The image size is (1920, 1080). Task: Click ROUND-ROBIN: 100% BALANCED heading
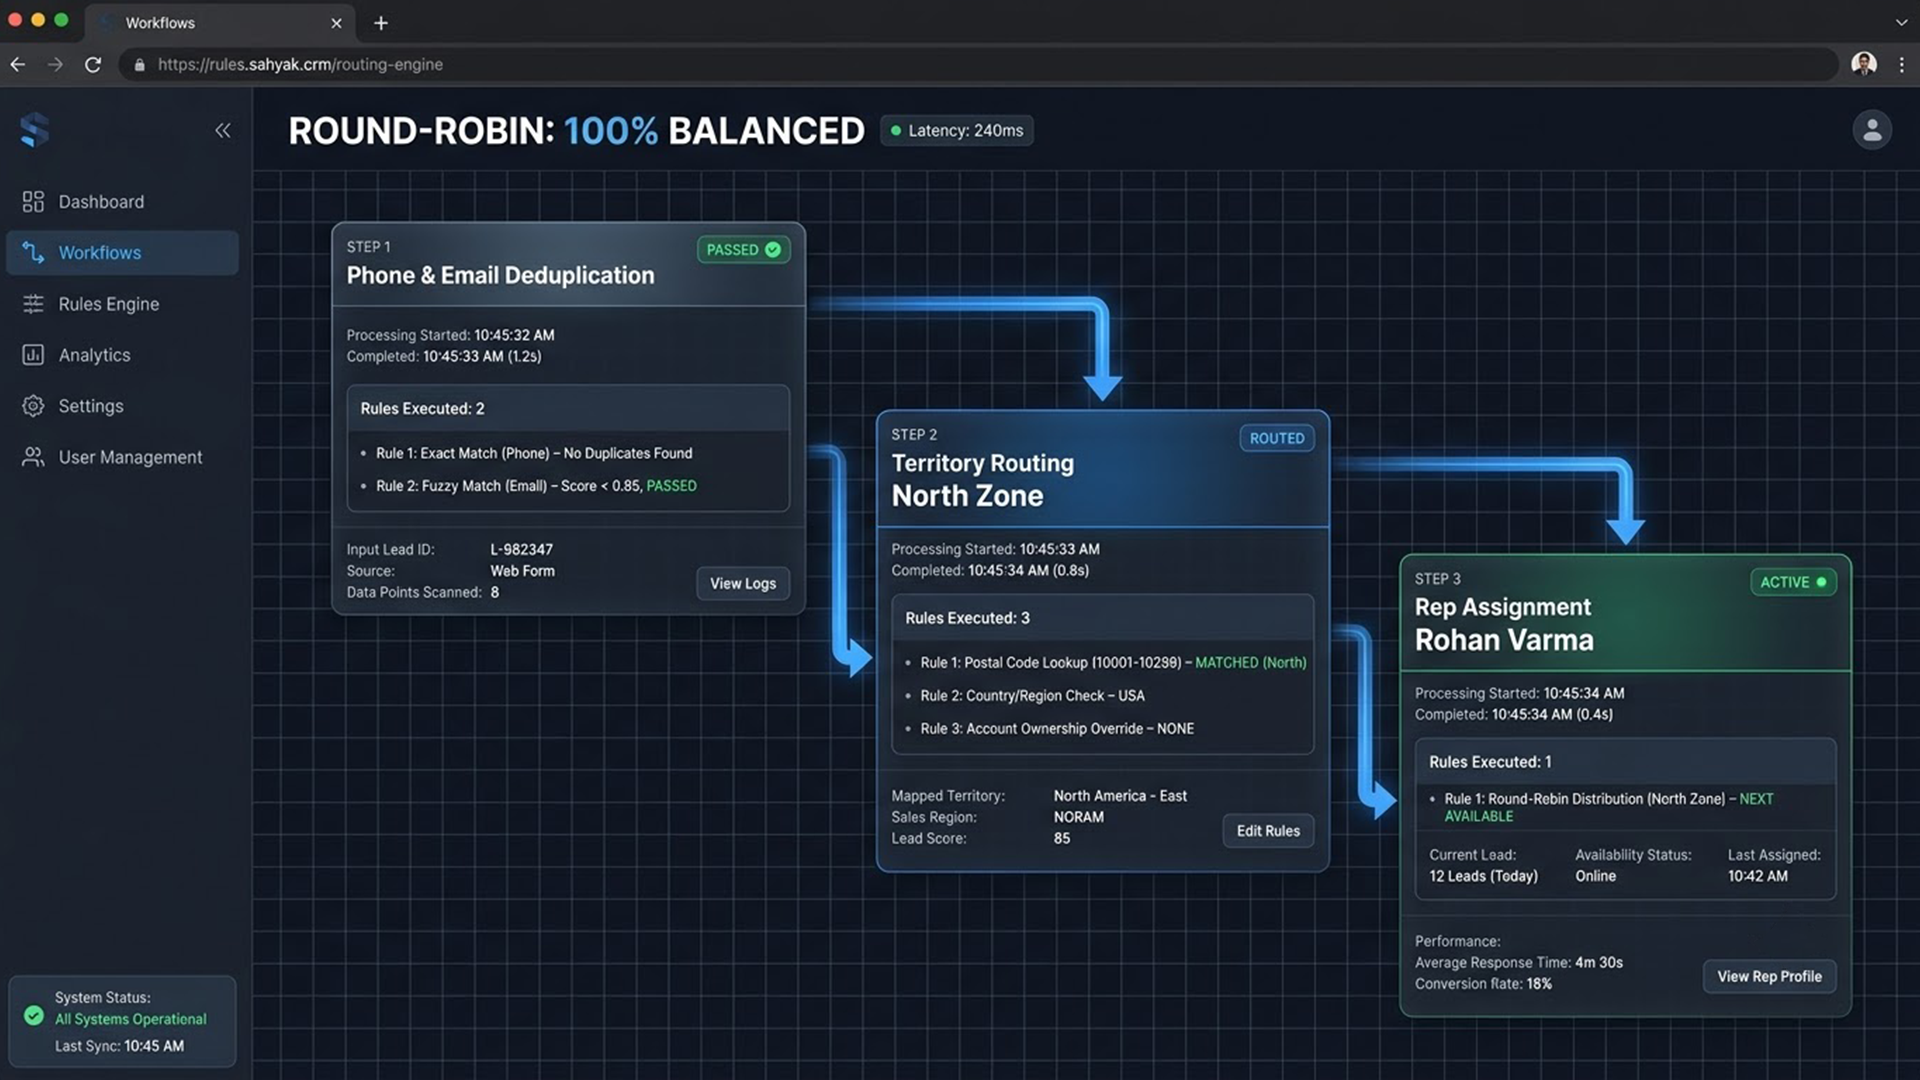pyautogui.click(x=576, y=131)
